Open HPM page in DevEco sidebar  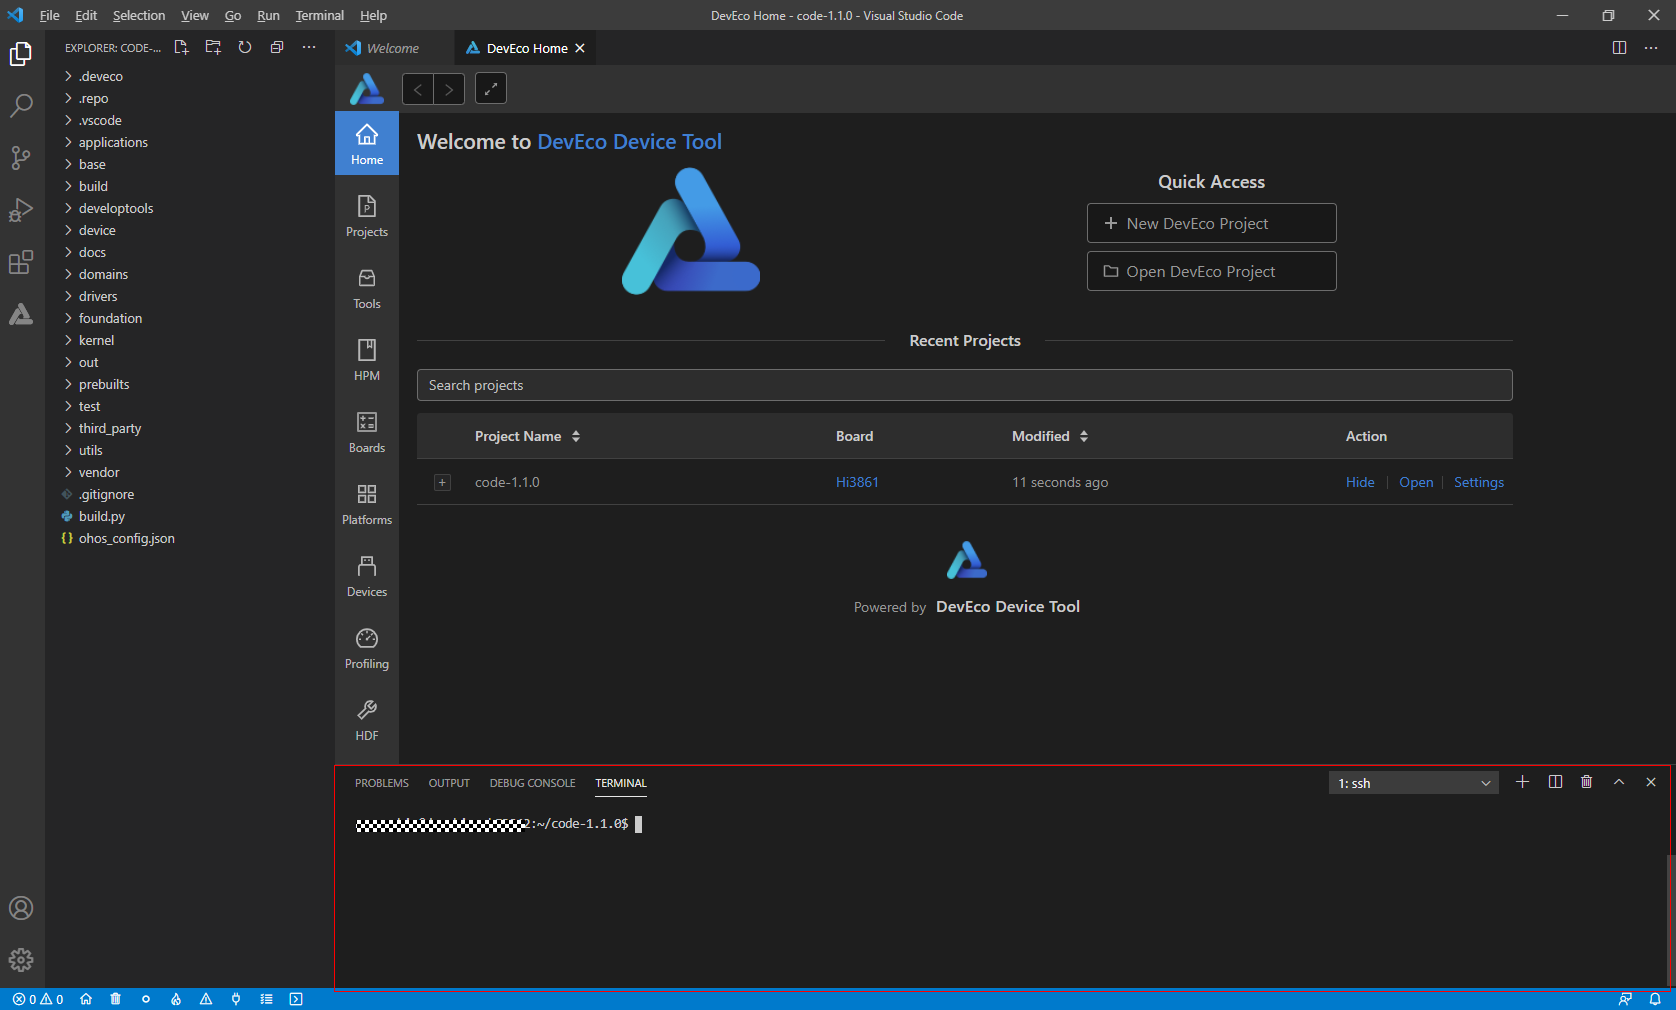point(367,360)
